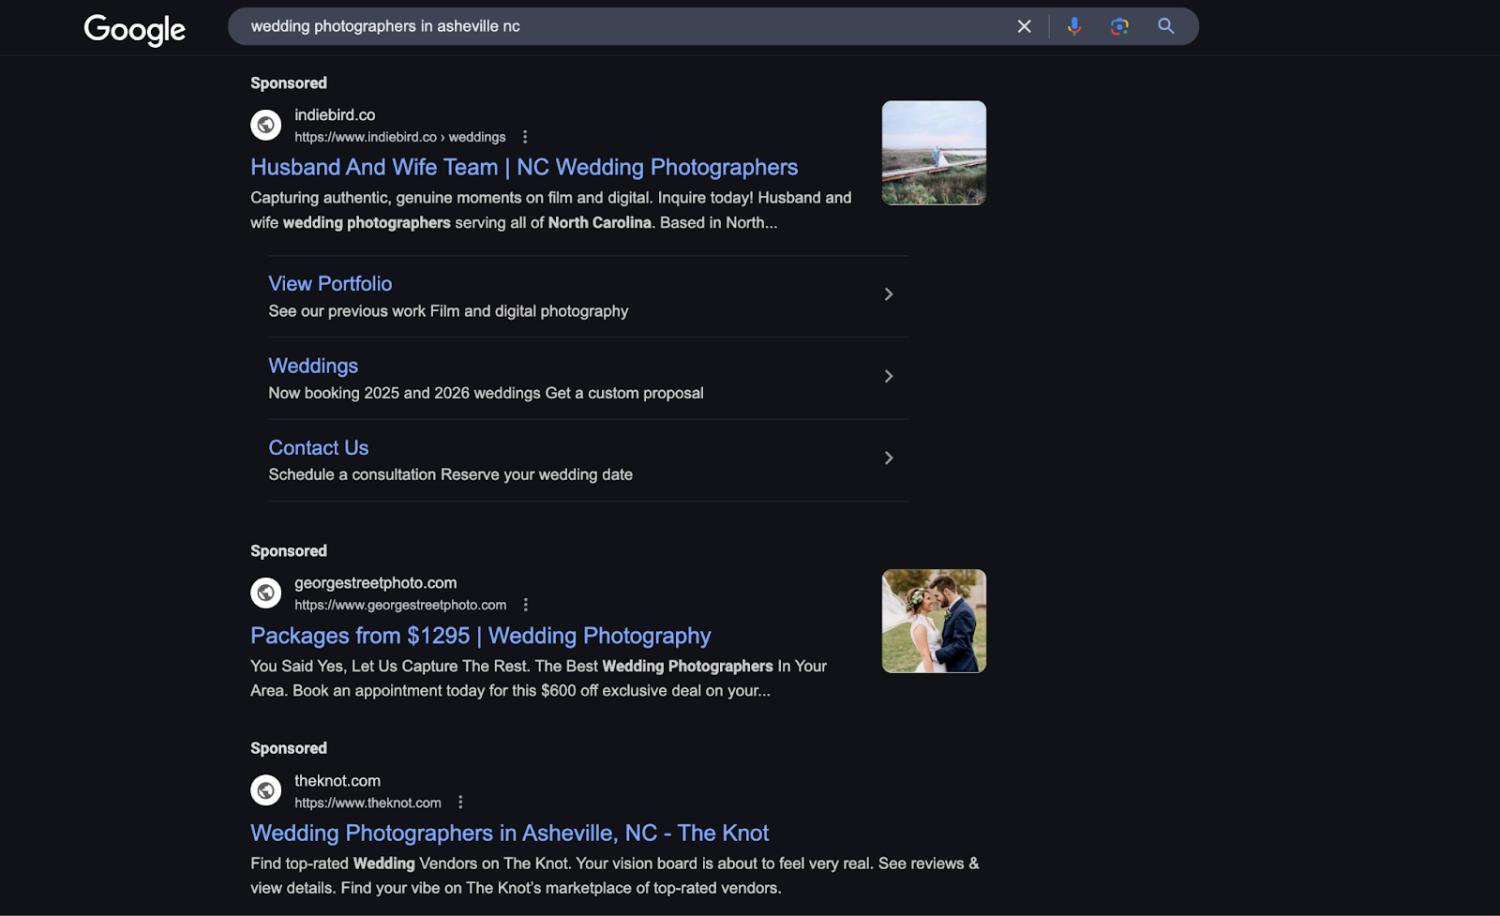Click inside the search input field
This screenshot has height=916, width=1500.
(620, 27)
